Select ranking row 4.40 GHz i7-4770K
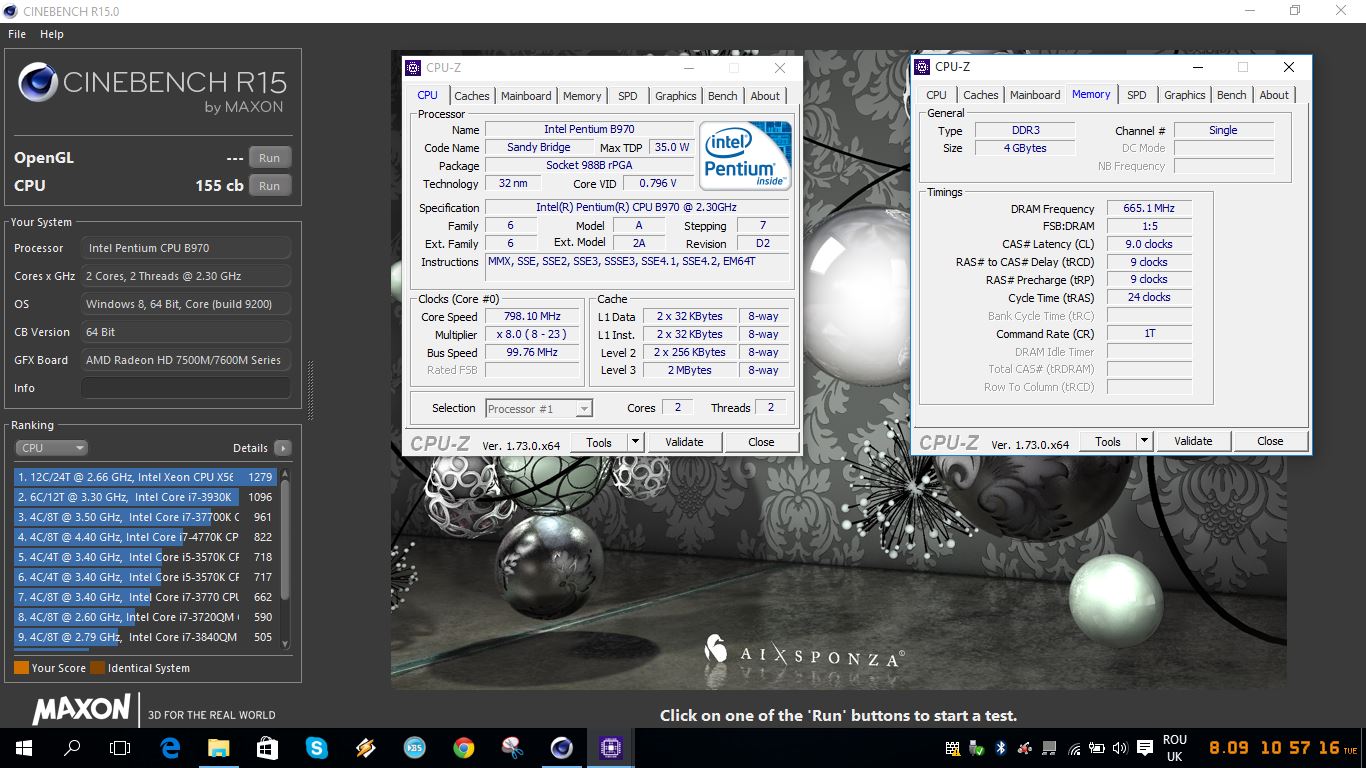Viewport: 1366px width, 768px height. (145, 537)
